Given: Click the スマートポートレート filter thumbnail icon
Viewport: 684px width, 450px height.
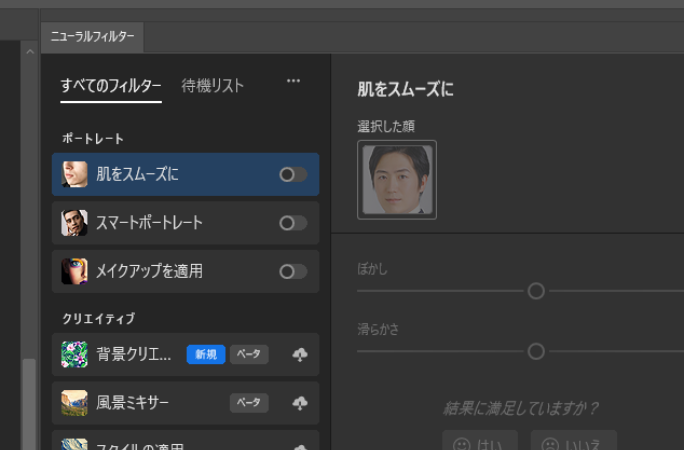Looking at the screenshot, I should (74, 223).
